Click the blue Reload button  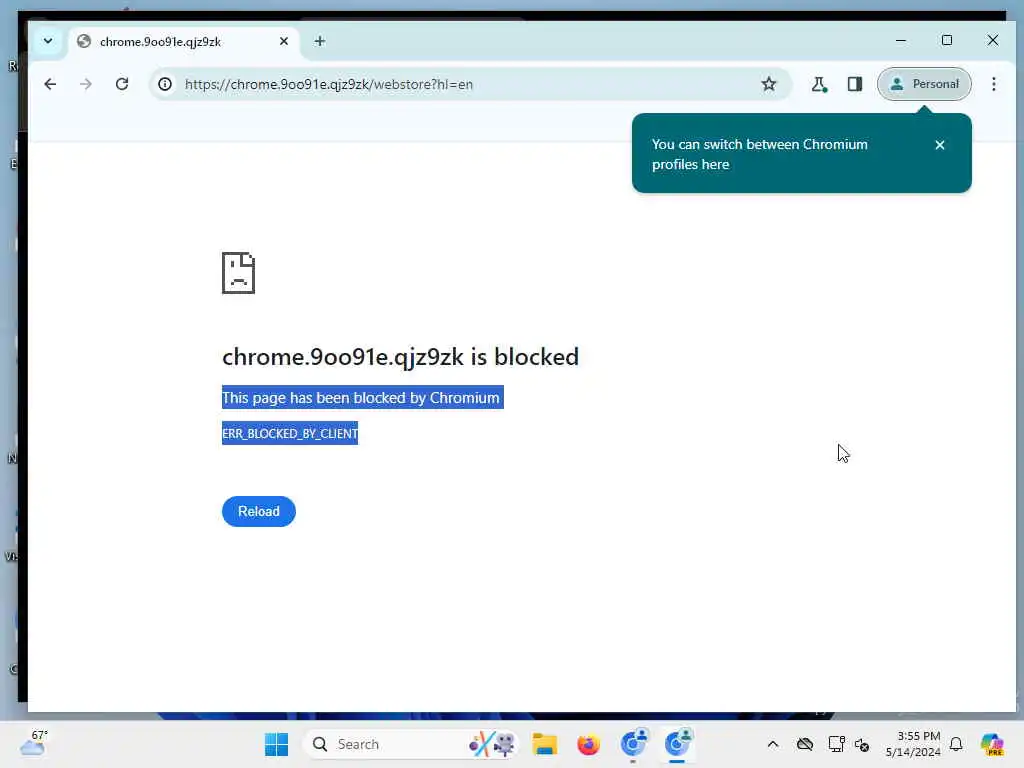click(259, 511)
